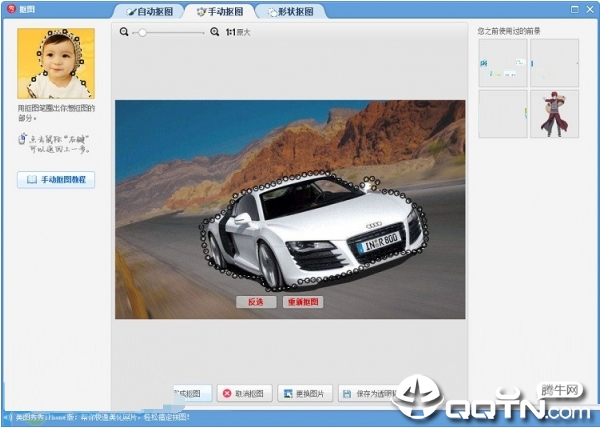Screen dimensions: 600x428
Task: Click the book icon on tutorial button
Action: (32, 180)
